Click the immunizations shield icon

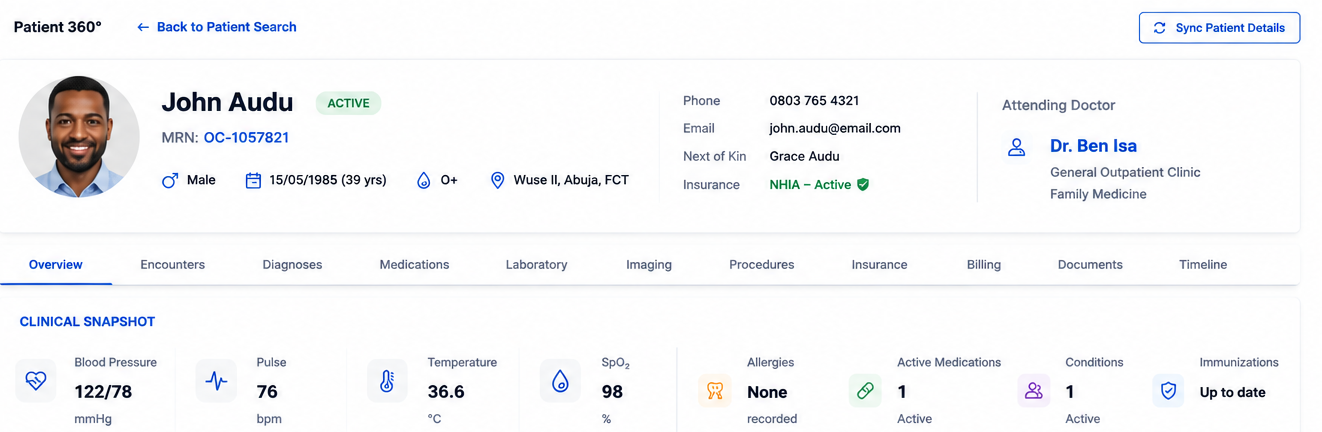1168,391
